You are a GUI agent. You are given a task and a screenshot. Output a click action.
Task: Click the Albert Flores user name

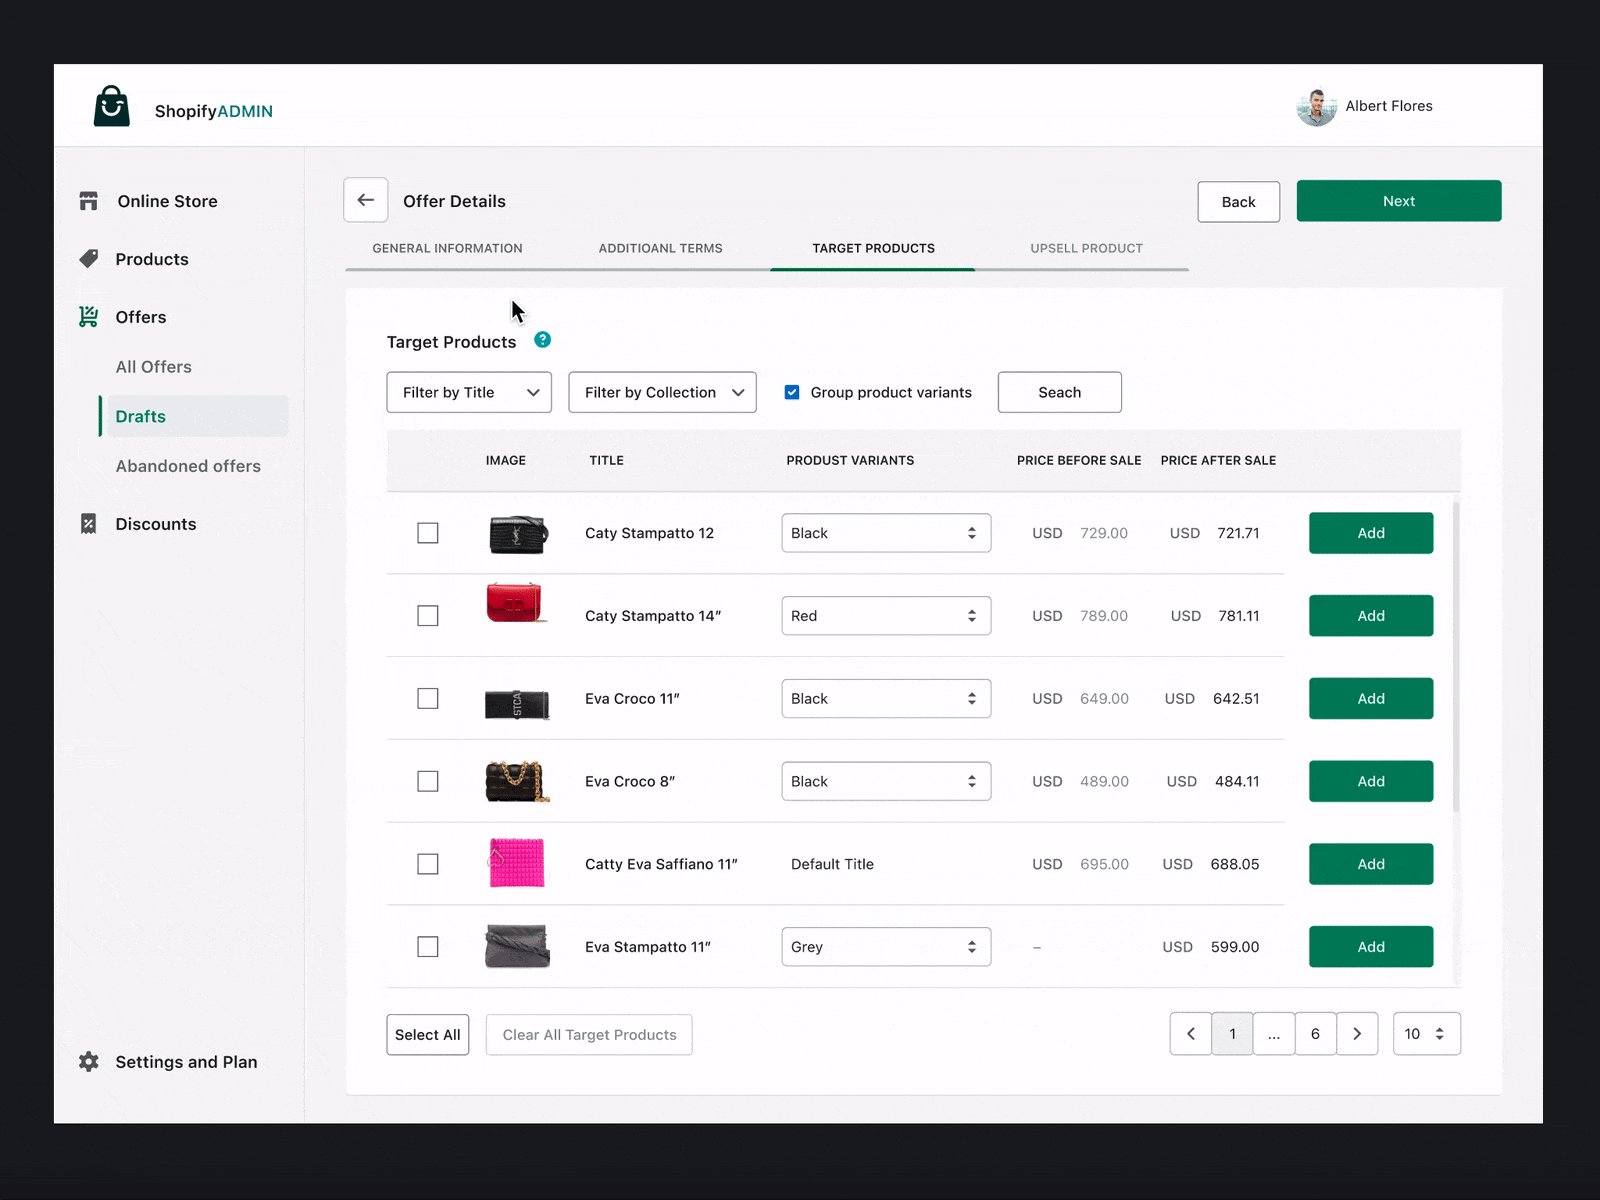tap(1389, 106)
